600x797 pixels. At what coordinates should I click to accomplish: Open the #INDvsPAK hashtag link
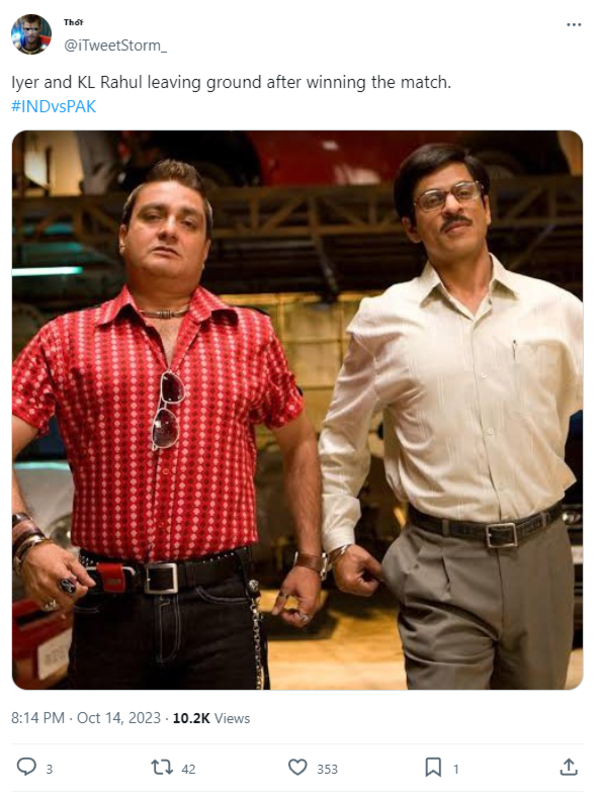tap(53, 106)
